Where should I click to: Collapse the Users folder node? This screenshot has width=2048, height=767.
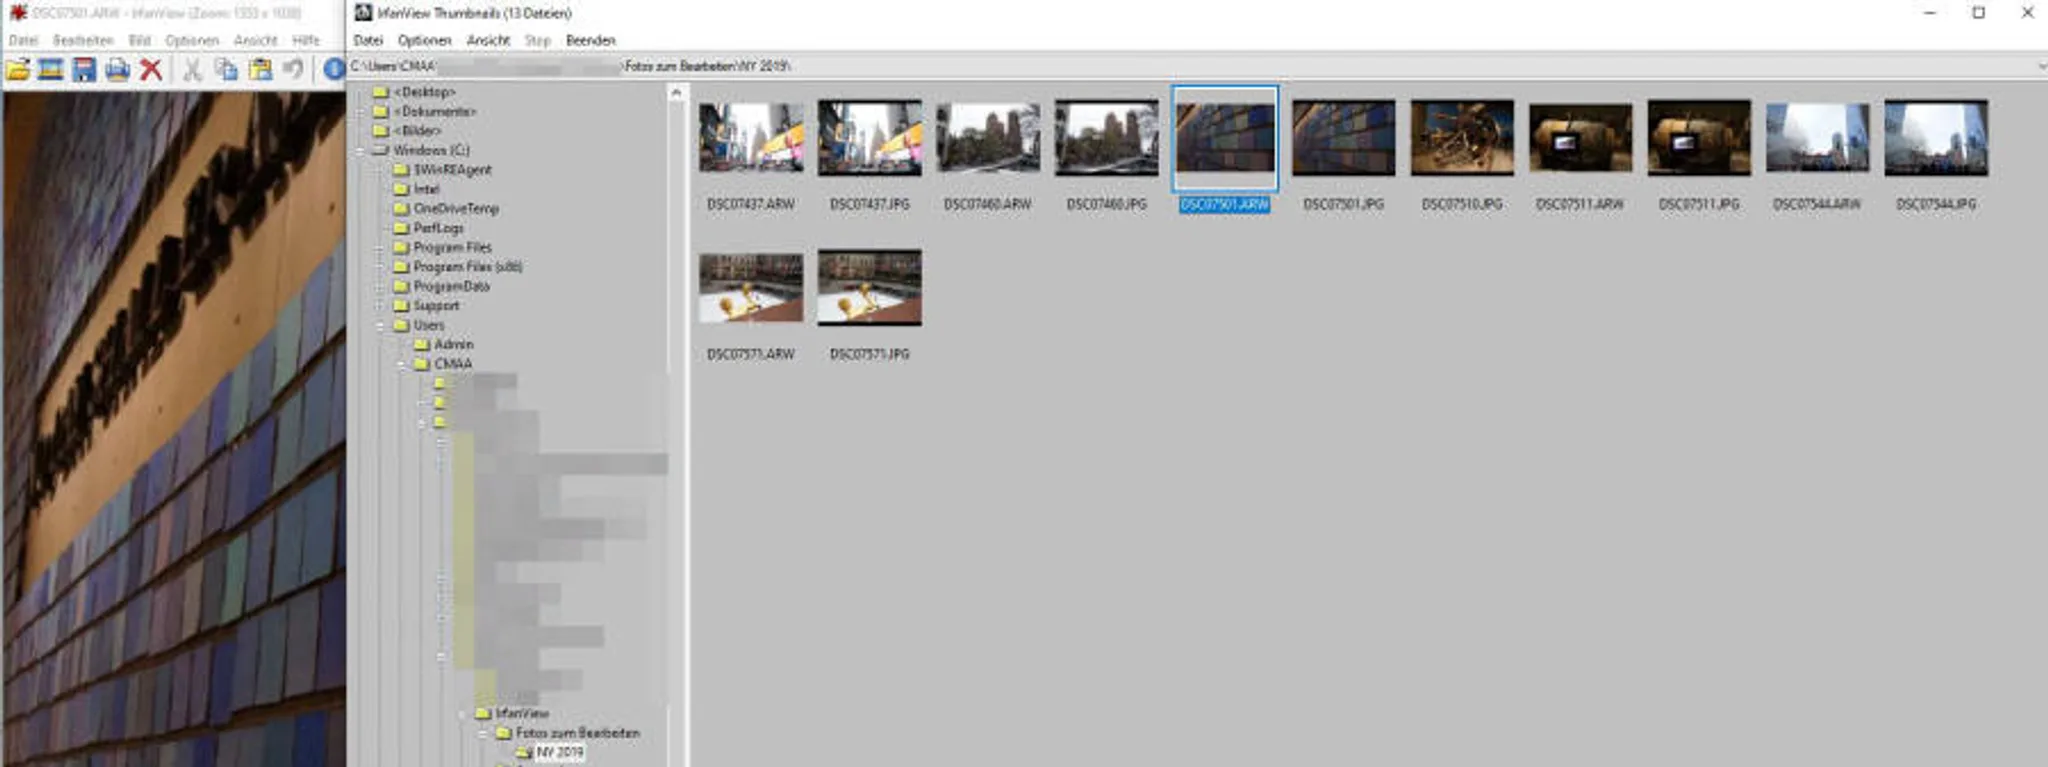click(380, 326)
